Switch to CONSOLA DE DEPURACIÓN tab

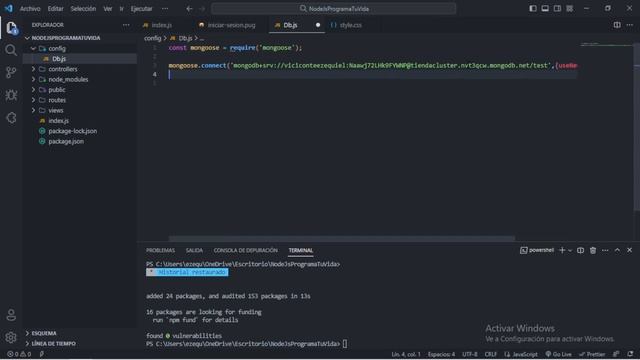point(246,250)
